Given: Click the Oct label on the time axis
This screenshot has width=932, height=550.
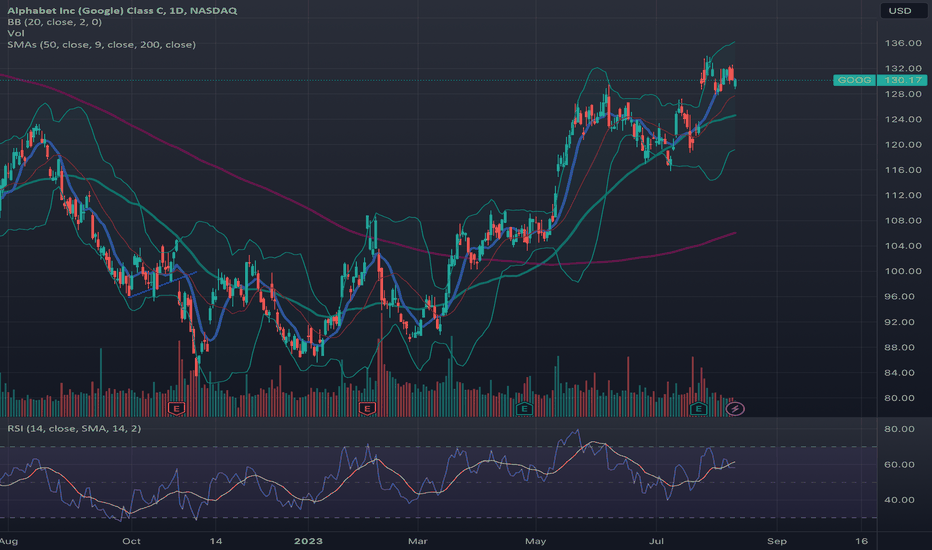Looking at the screenshot, I should 131,541.
